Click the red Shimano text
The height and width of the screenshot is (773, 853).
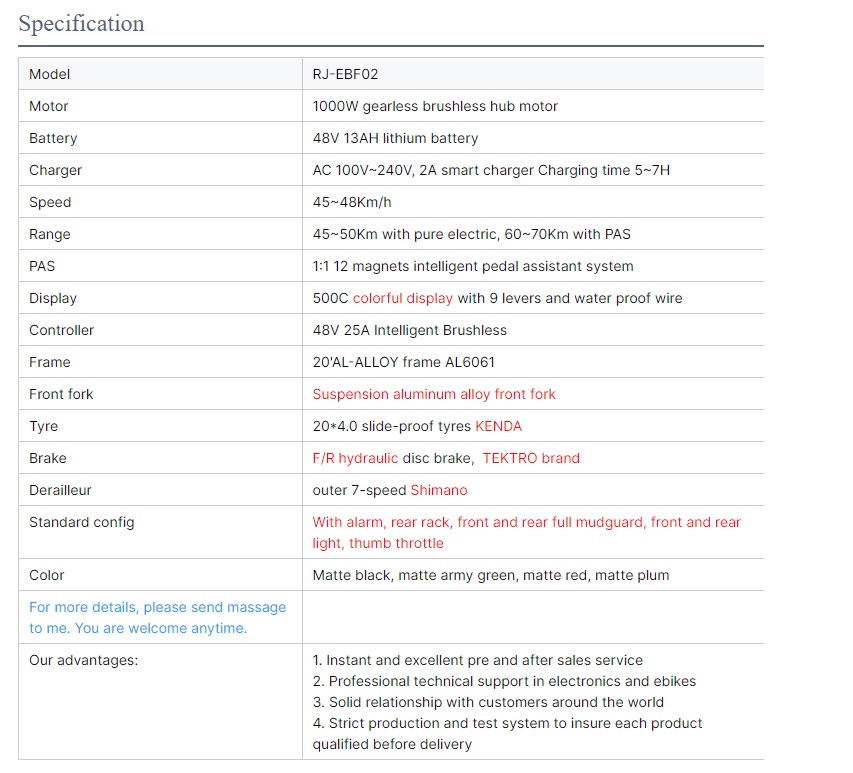(x=438, y=490)
